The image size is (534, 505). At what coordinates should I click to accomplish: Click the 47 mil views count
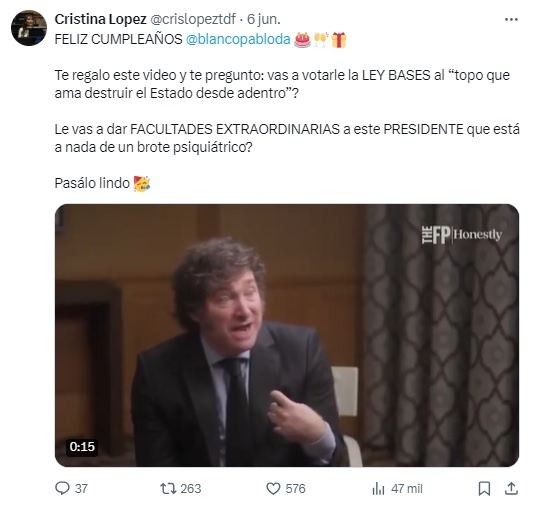407,489
